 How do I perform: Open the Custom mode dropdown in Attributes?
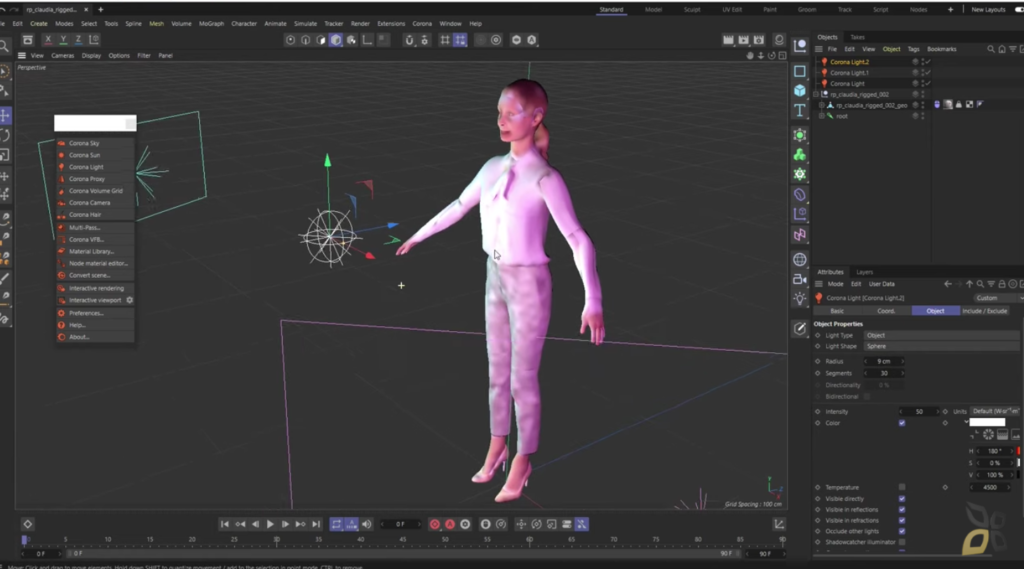coord(997,298)
